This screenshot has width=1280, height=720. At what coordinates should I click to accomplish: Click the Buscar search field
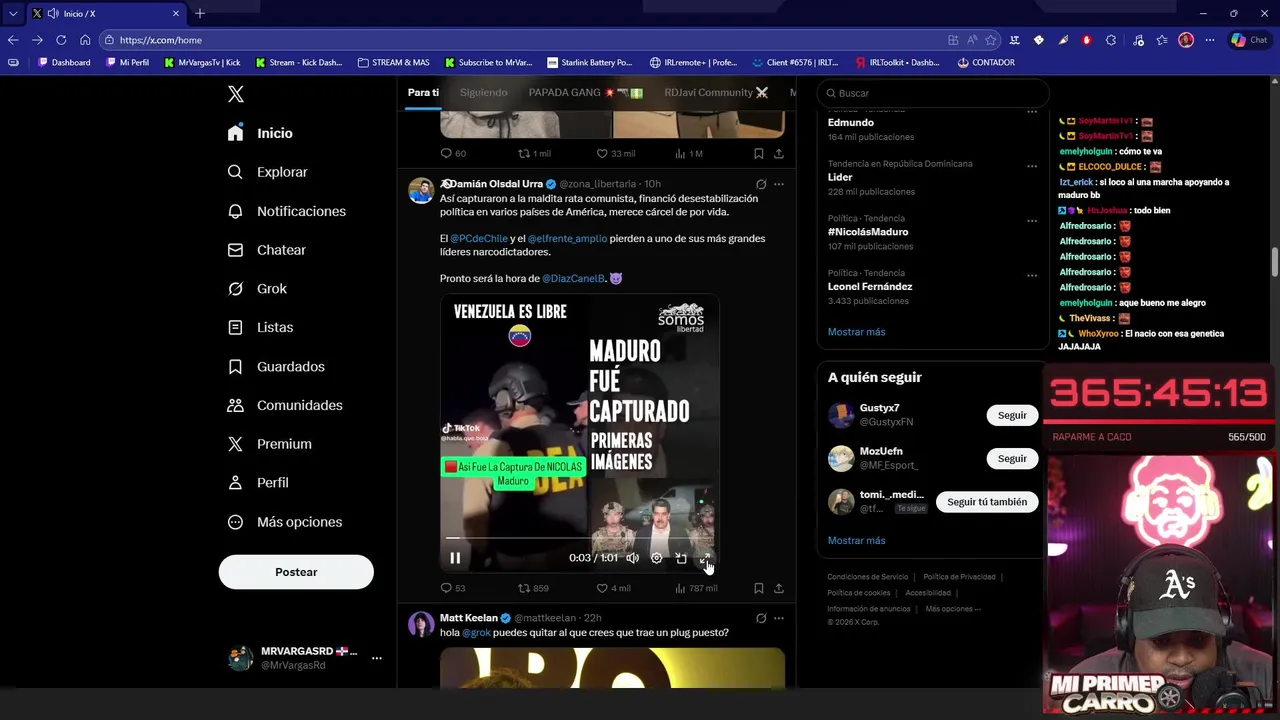pos(934,93)
